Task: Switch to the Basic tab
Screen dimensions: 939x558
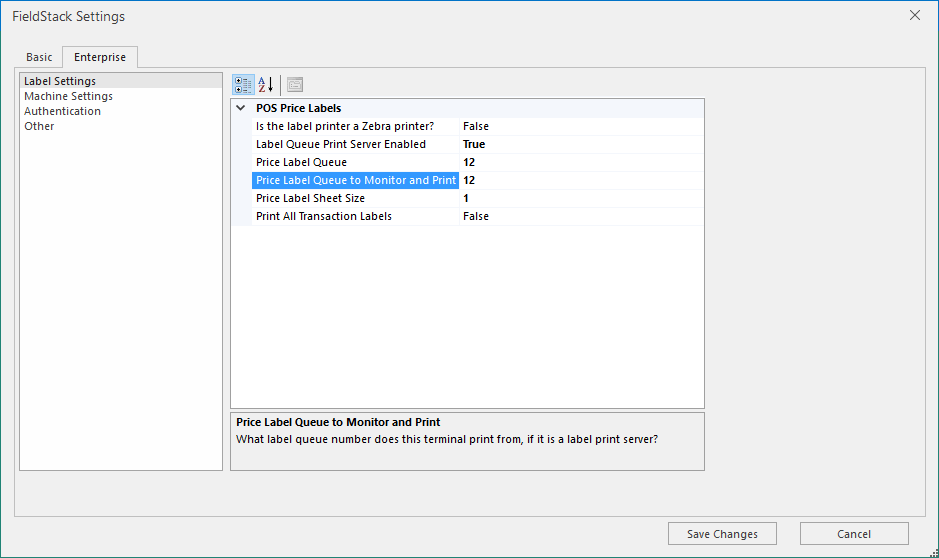Action: coord(39,57)
